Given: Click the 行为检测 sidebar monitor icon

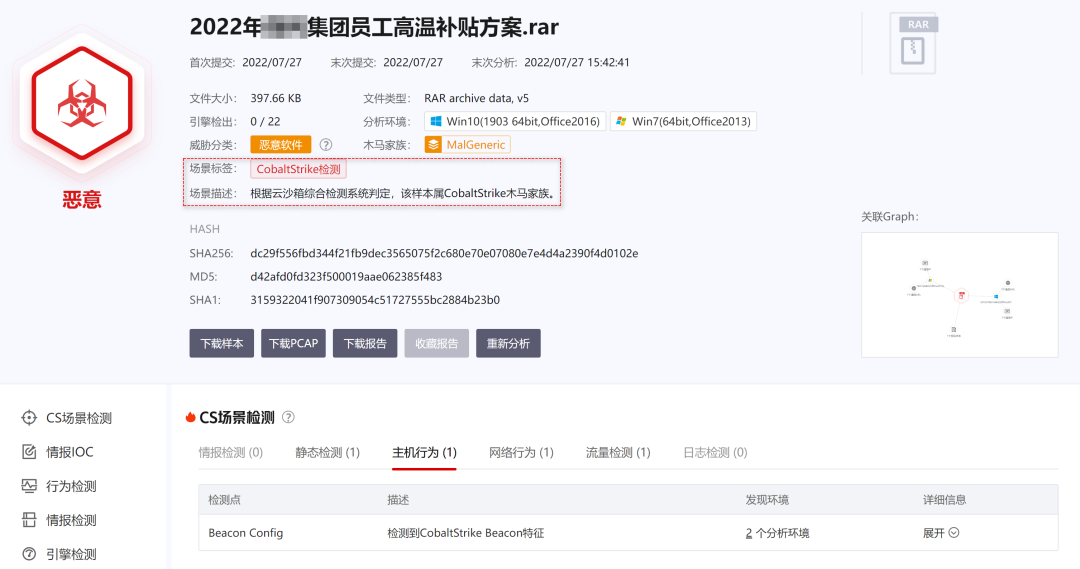Looking at the screenshot, I should tap(29, 486).
